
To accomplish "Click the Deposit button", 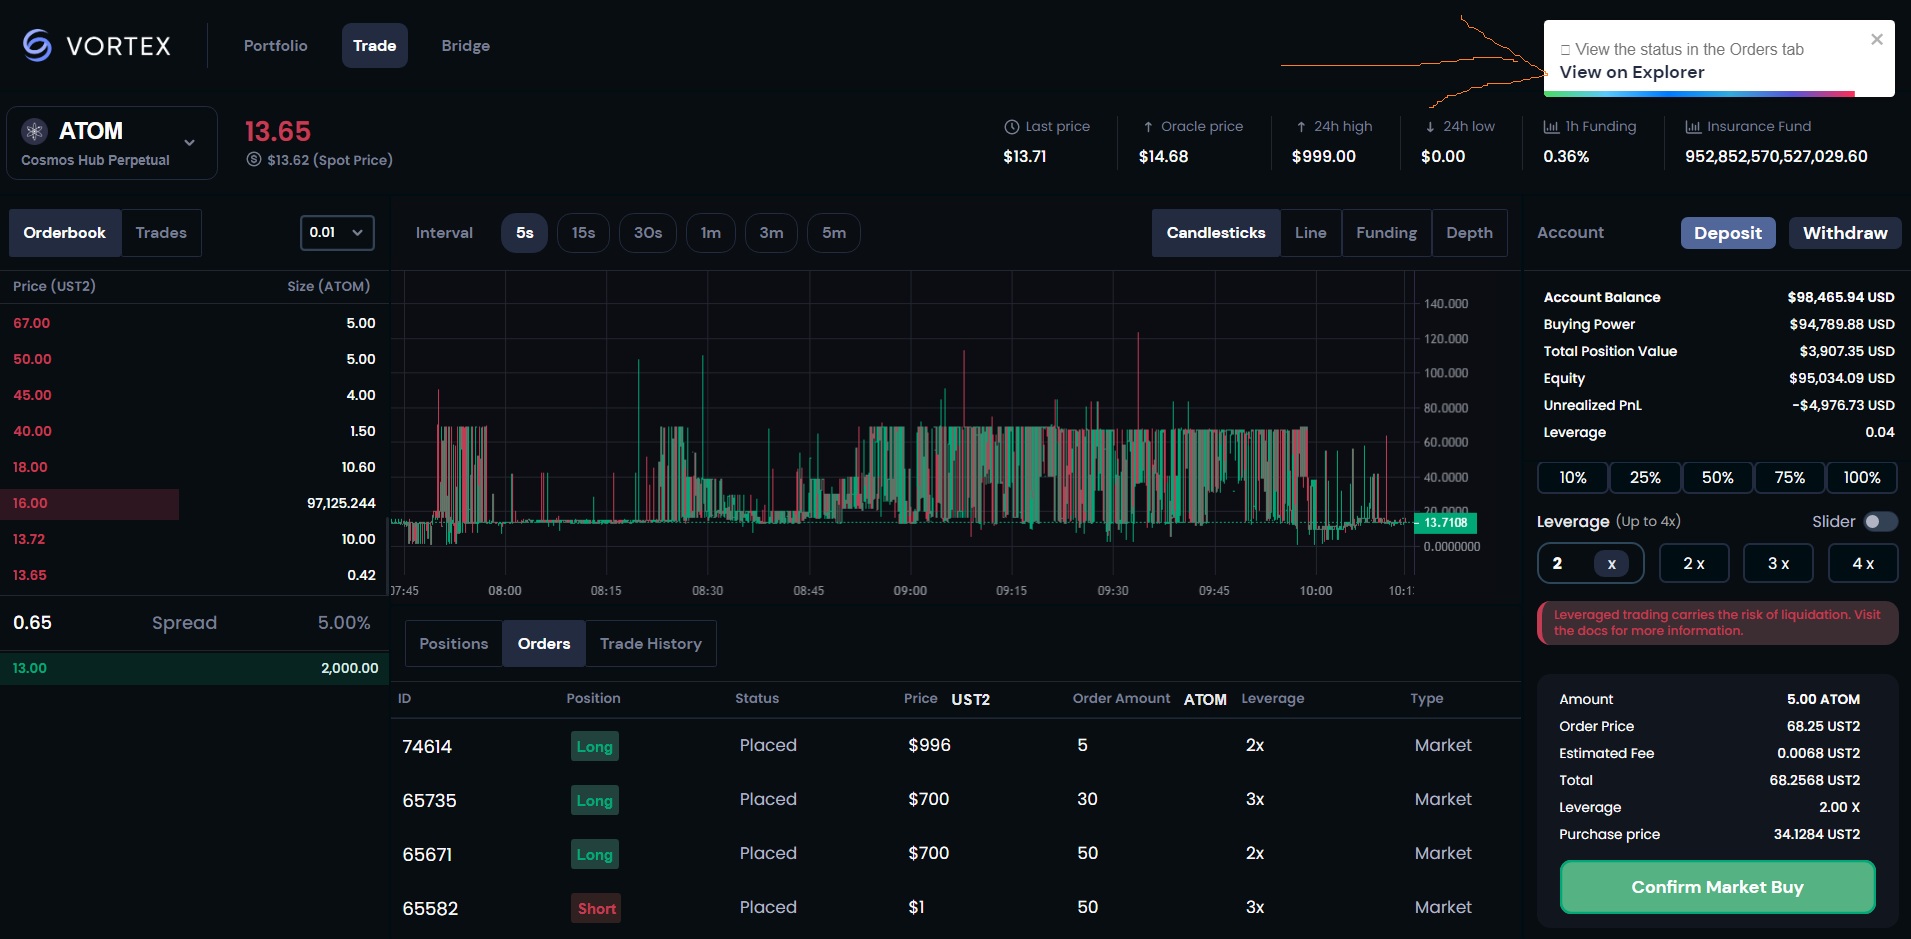I will pos(1727,233).
